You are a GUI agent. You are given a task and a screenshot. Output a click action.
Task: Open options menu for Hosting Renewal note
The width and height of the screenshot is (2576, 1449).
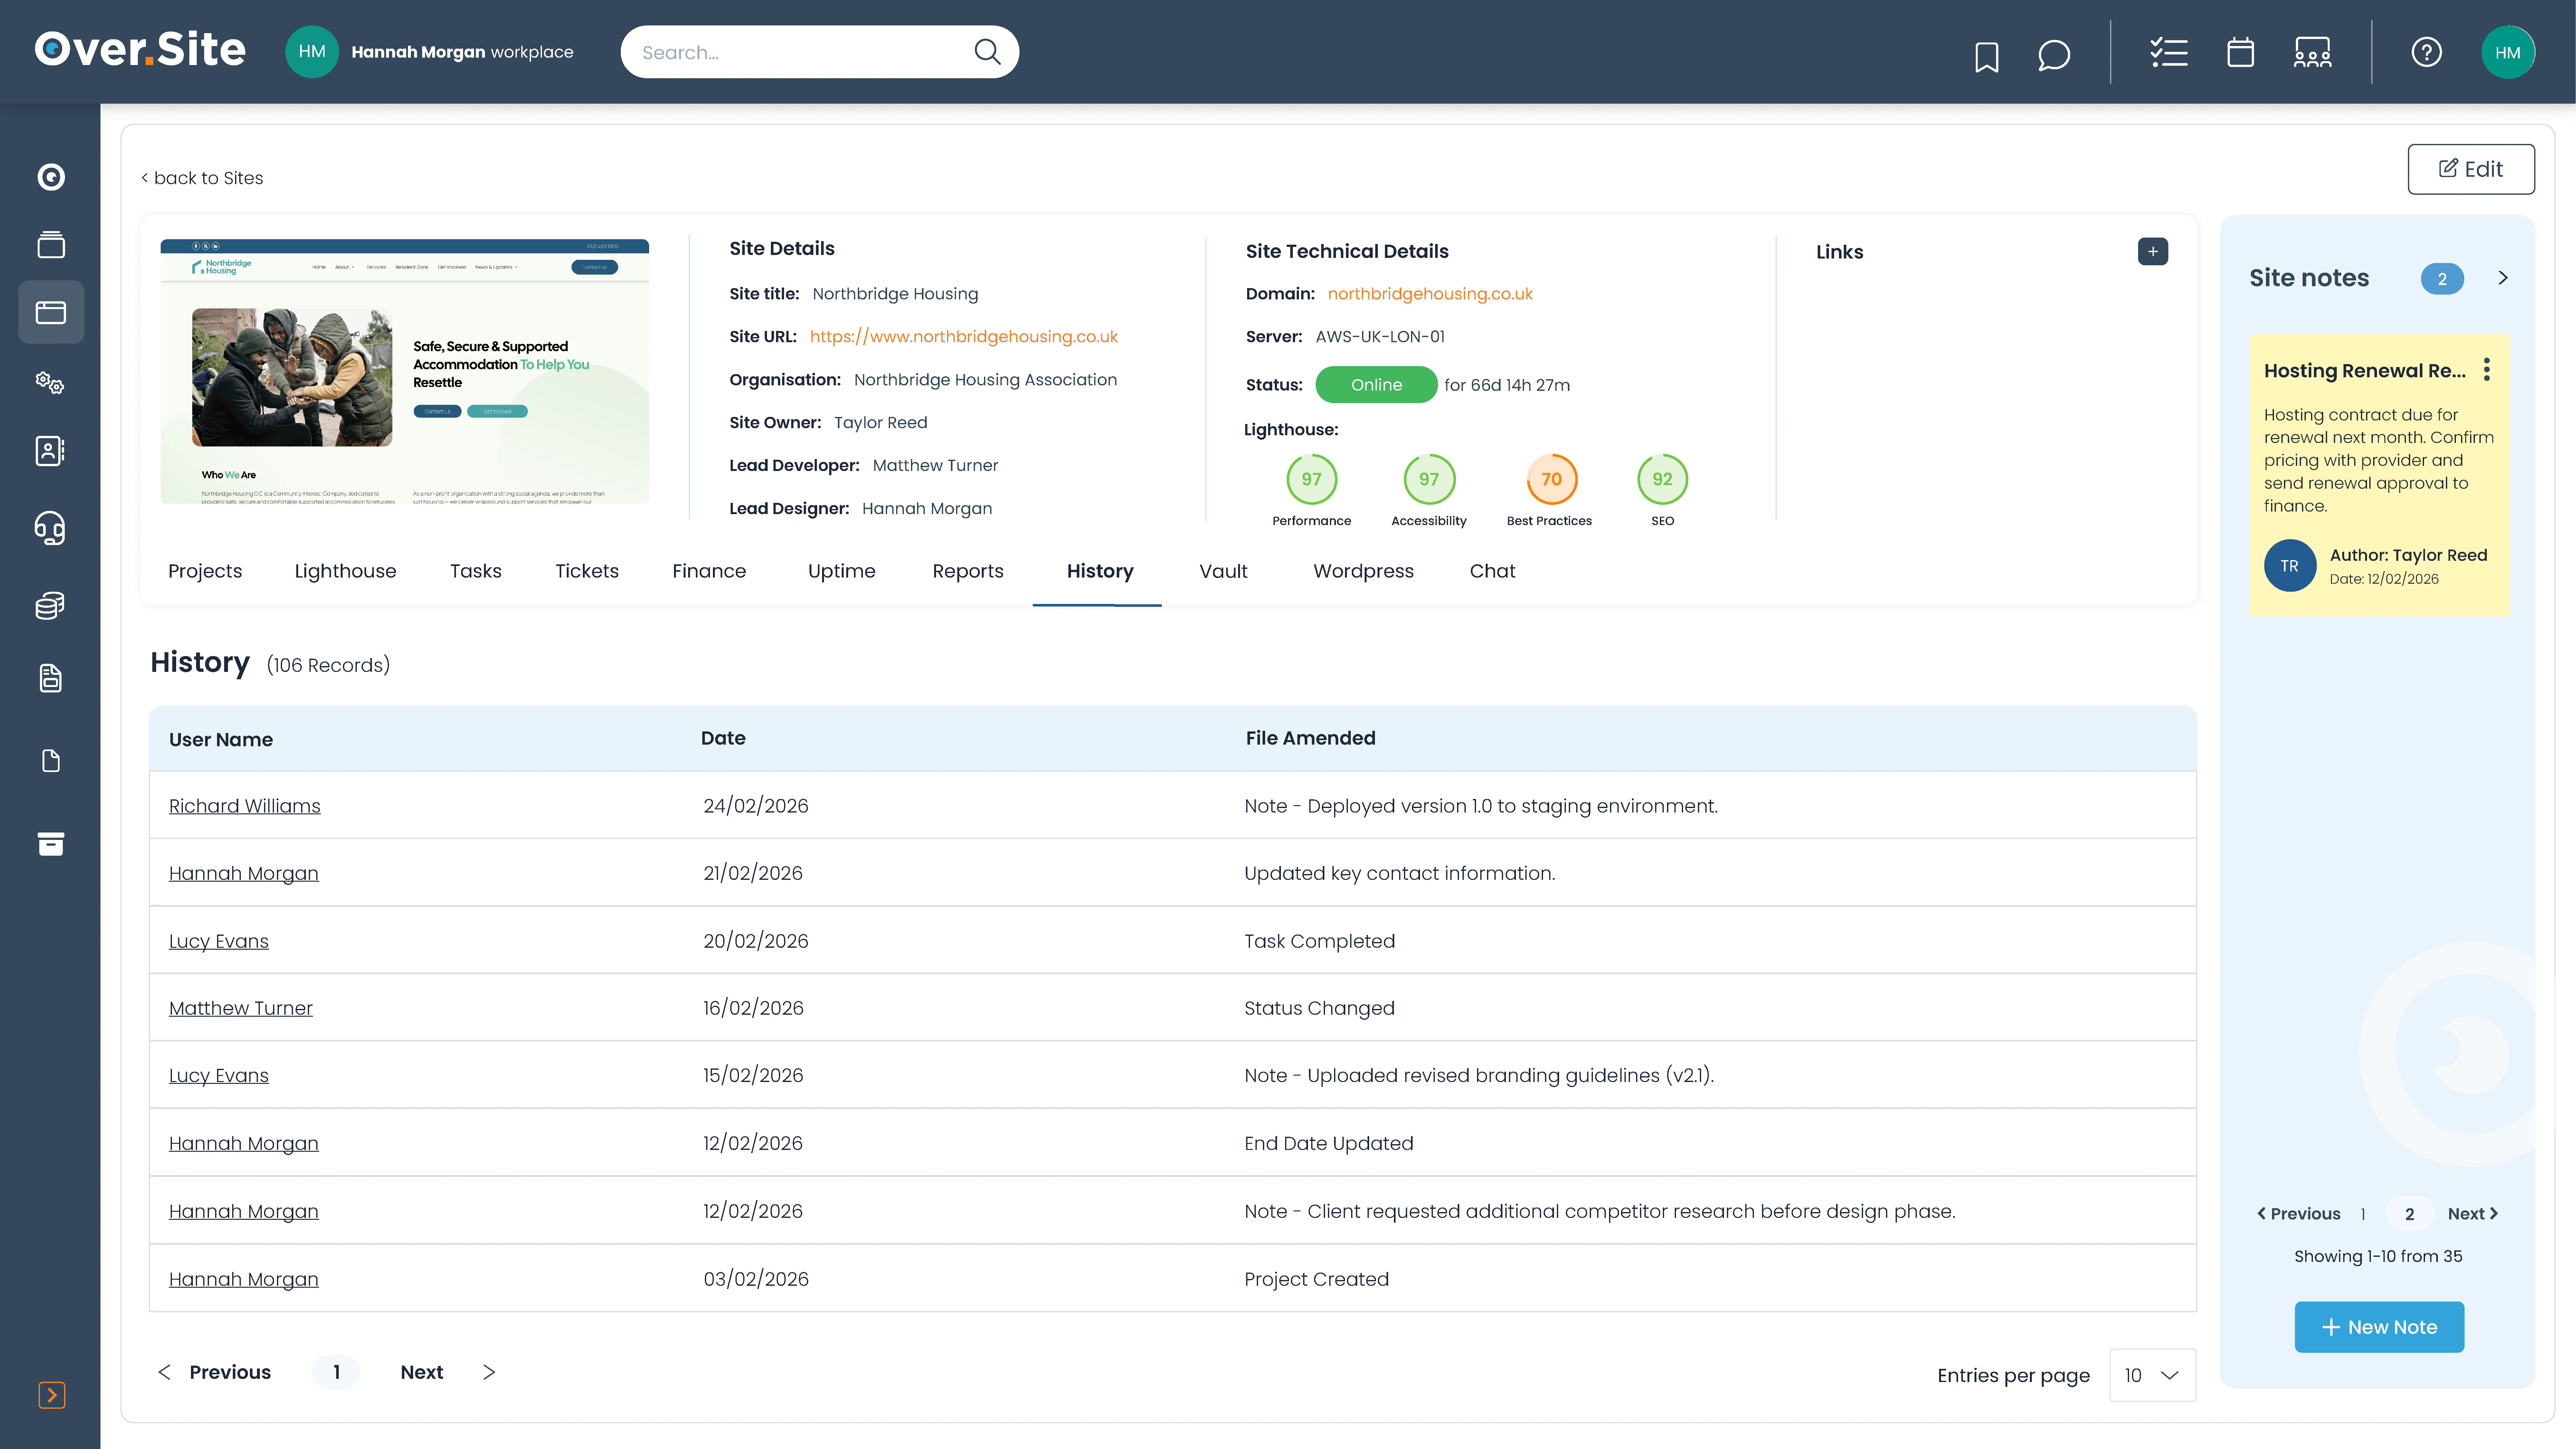[2487, 370]
